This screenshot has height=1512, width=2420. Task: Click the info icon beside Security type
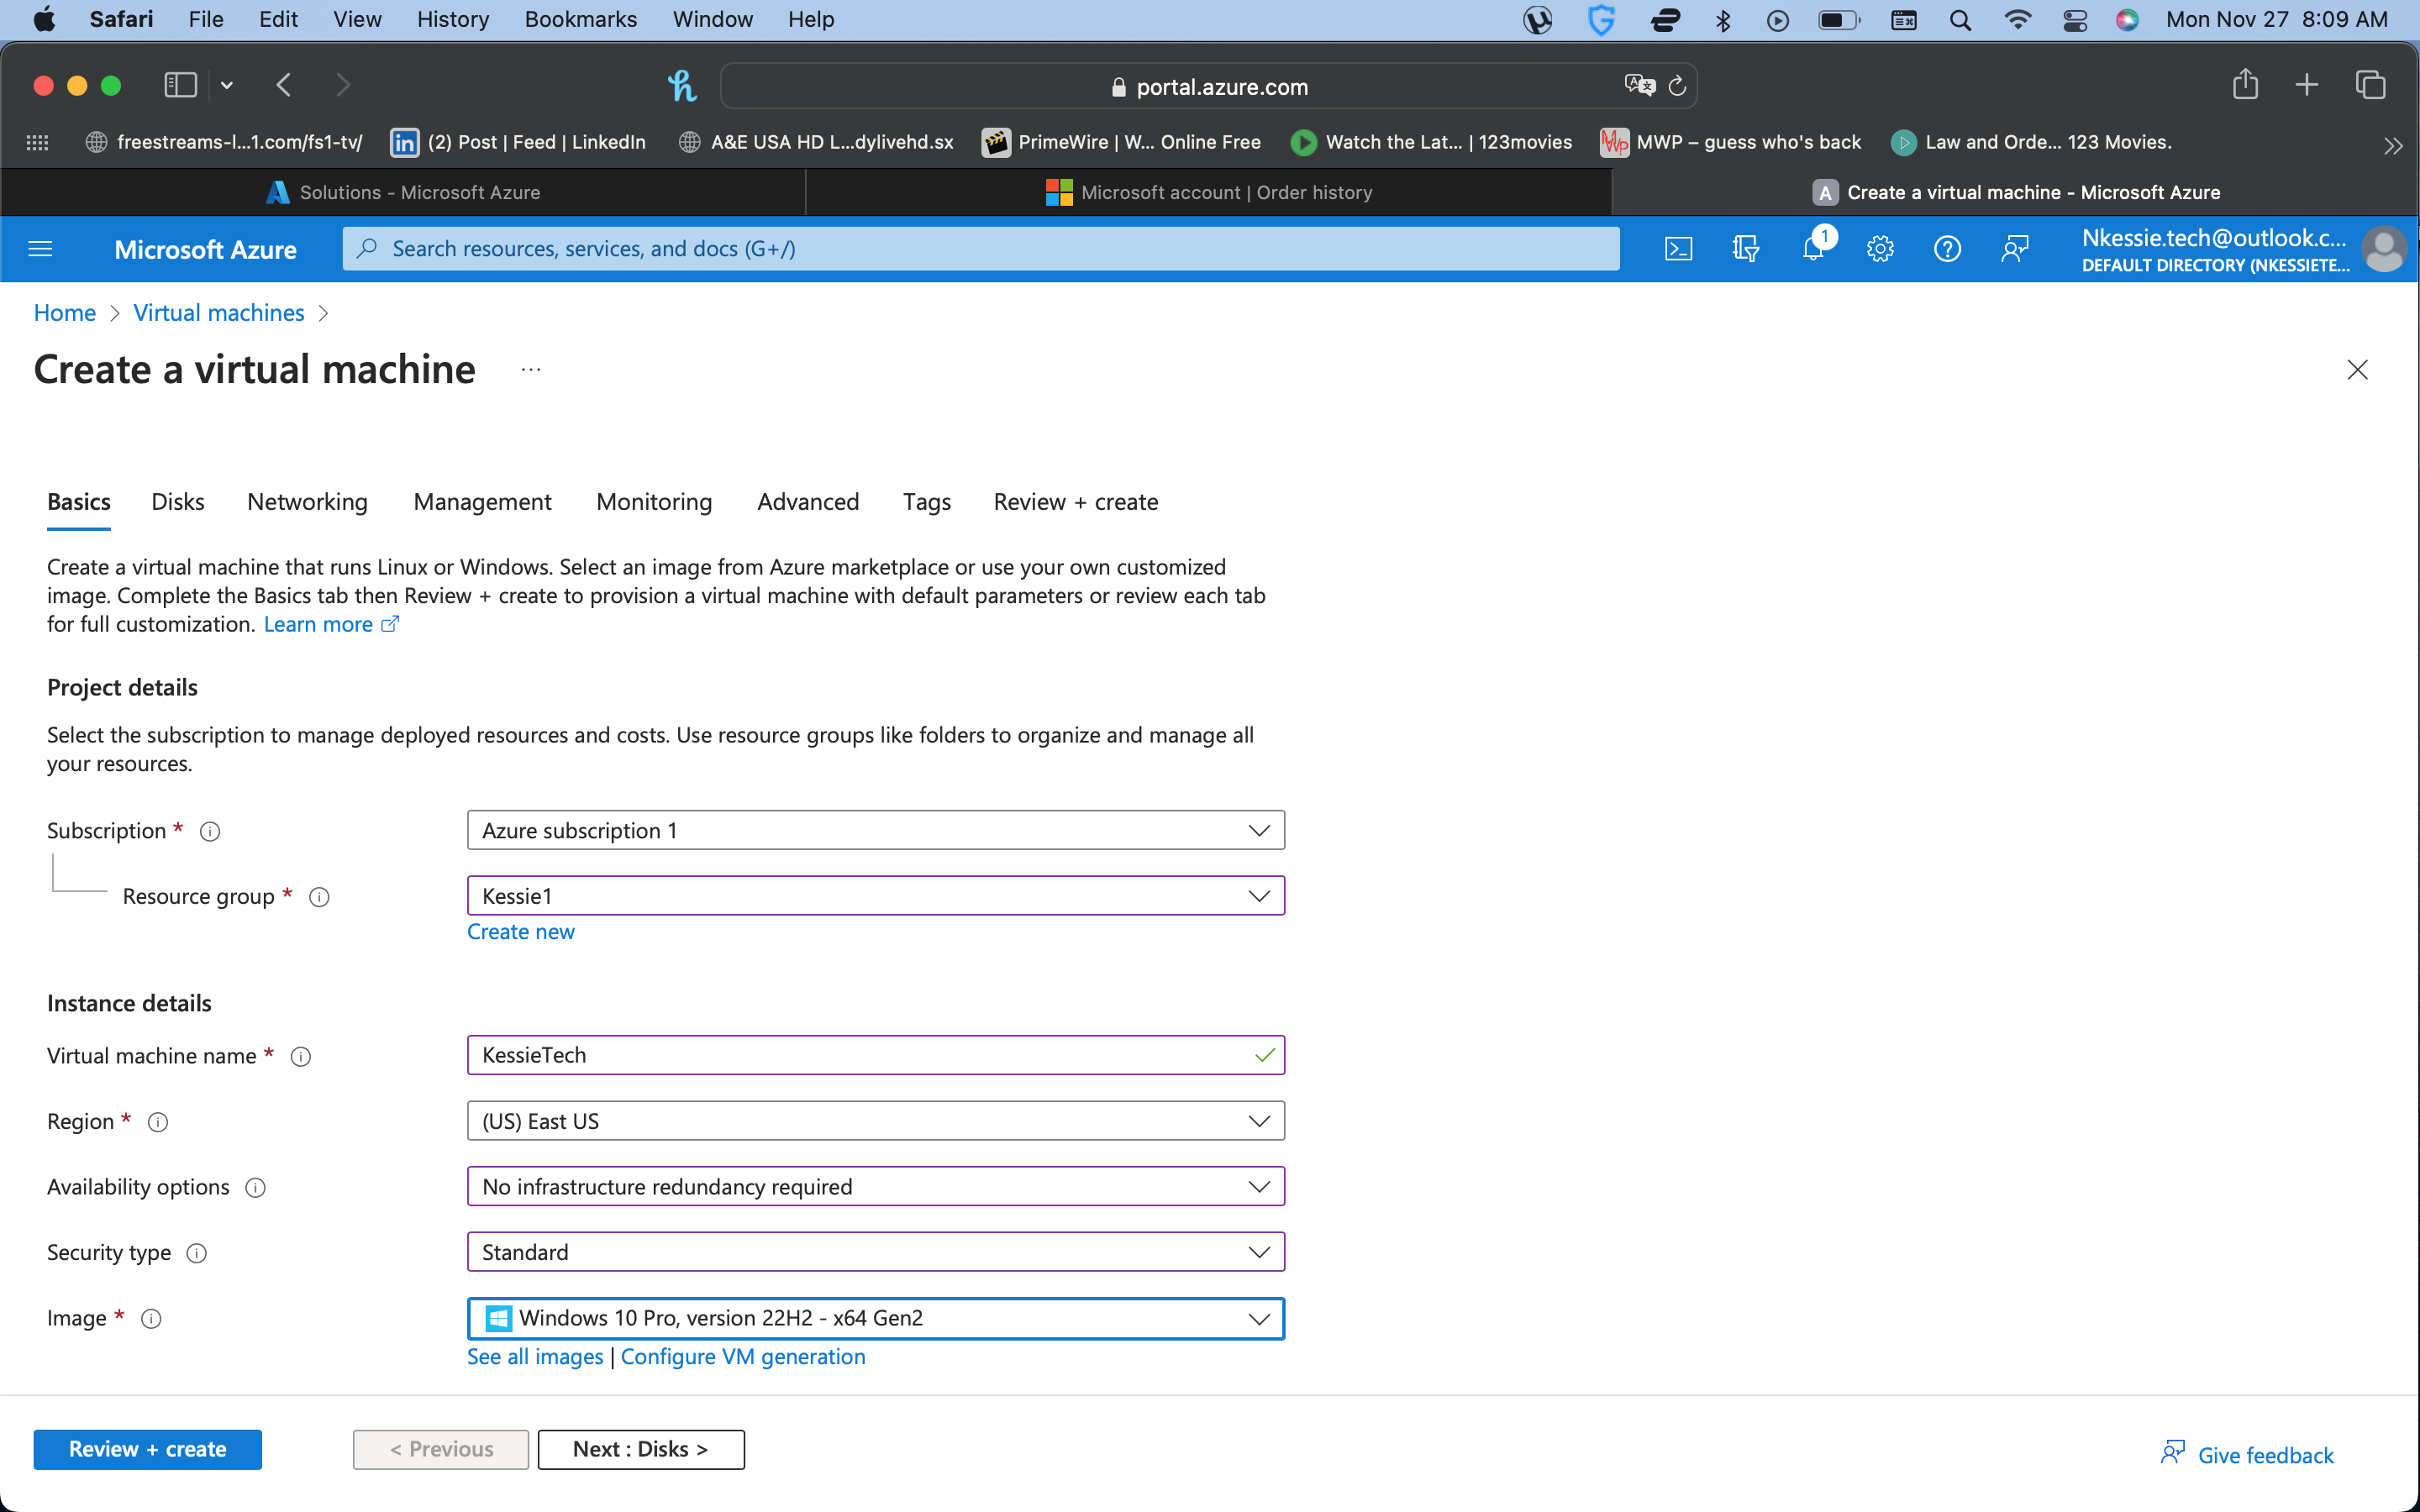[197, 1253]
